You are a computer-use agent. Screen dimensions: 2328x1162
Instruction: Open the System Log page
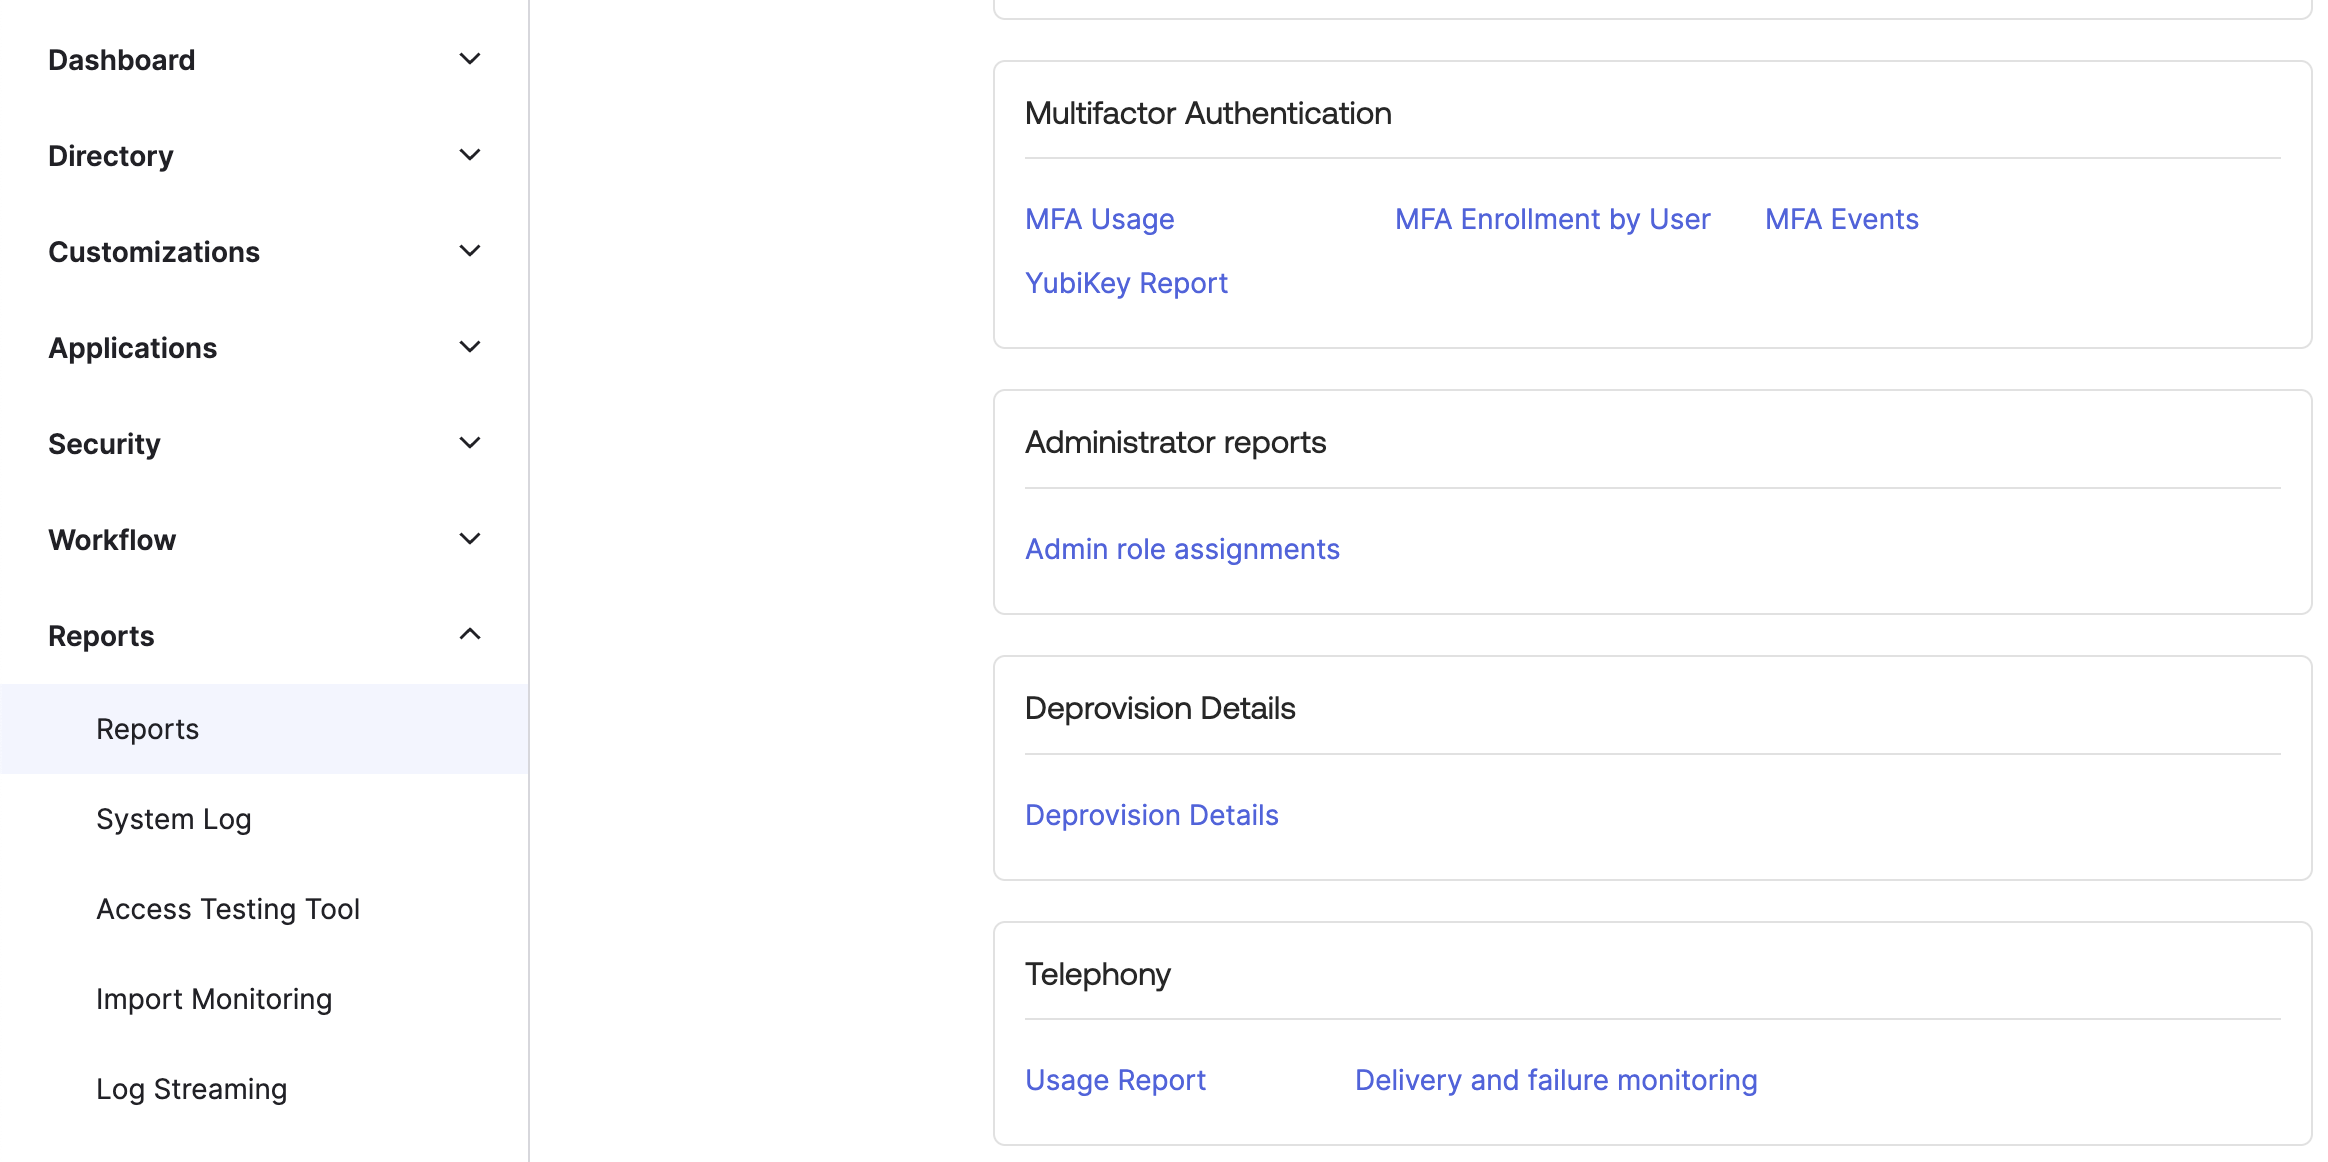pyautogui.click(x=173, y=818)
